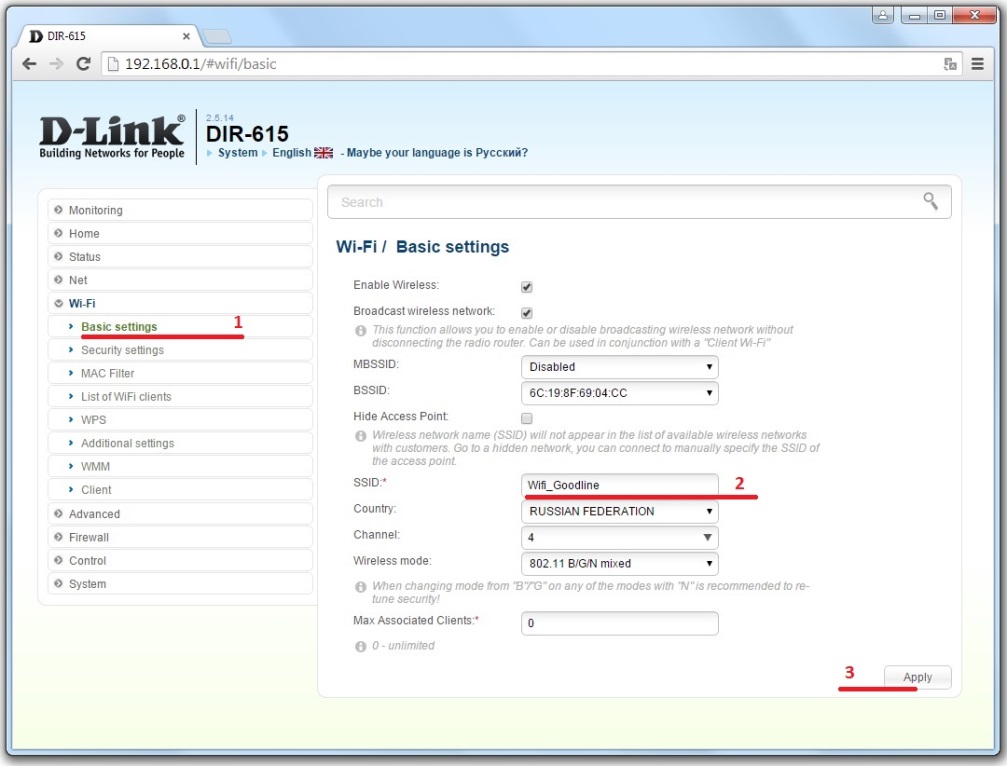Viewport: 1007px width, 766px height.
Task: Open the MBSSID dropdown
Action: click(620, 367)
